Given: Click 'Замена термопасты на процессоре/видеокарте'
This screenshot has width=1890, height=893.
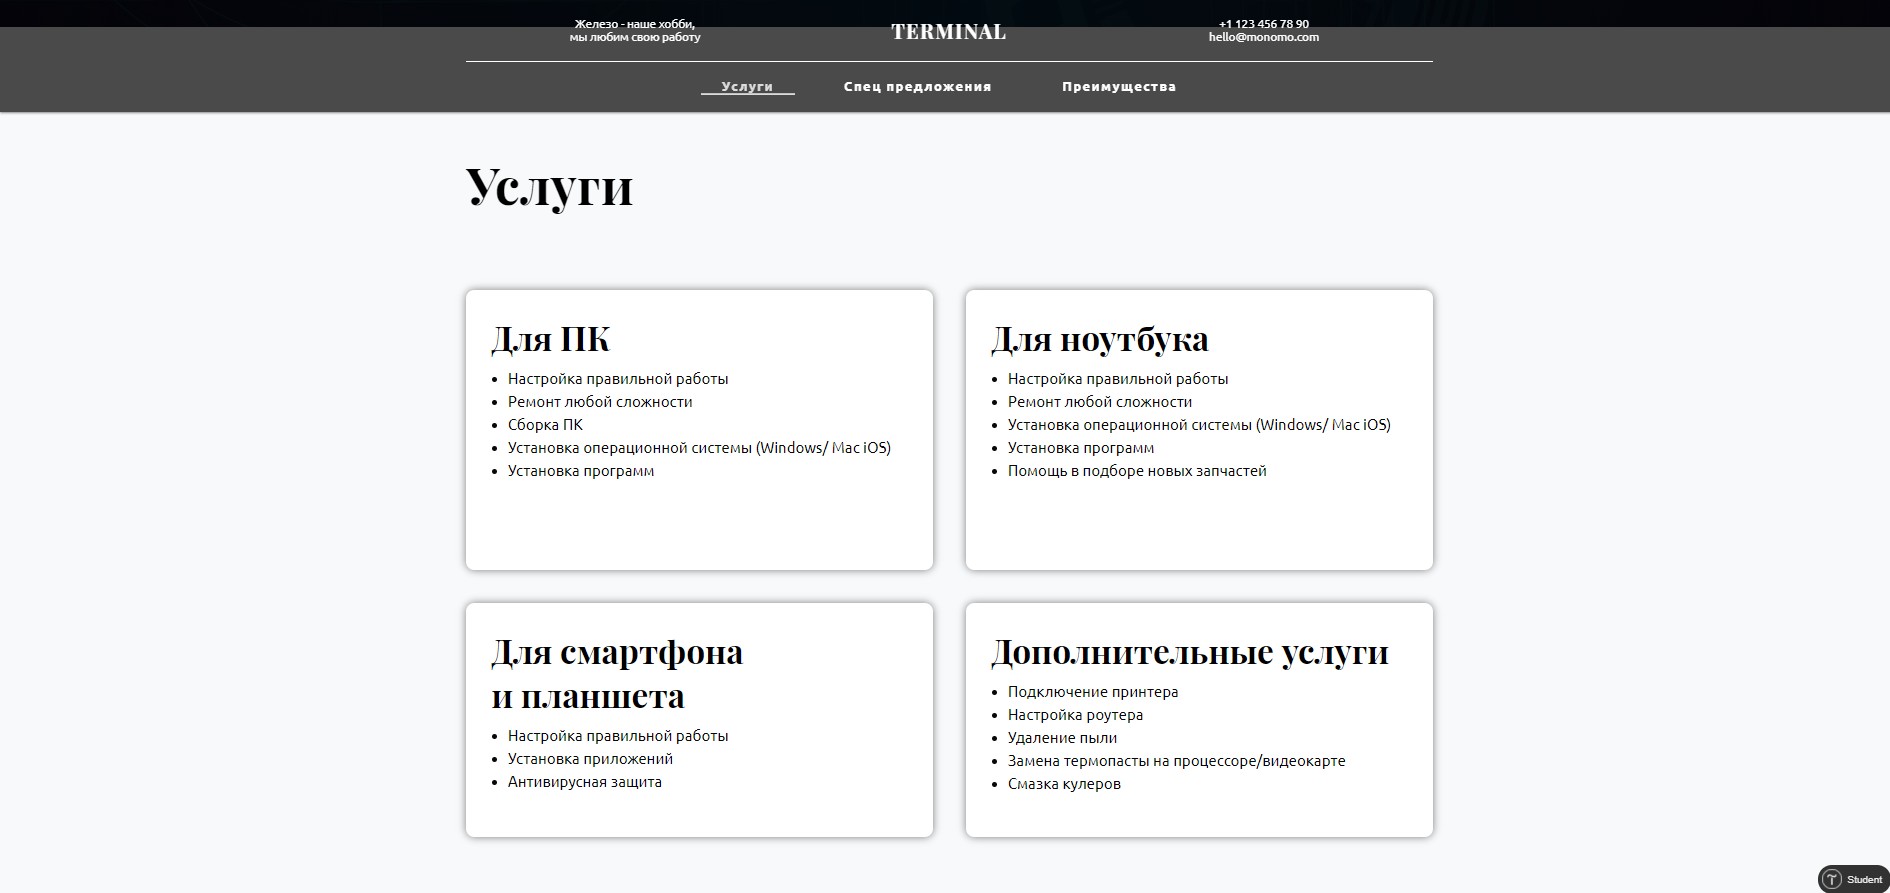Looking at the screenshot, I should pyautogui.click(x=1177, y=761).
